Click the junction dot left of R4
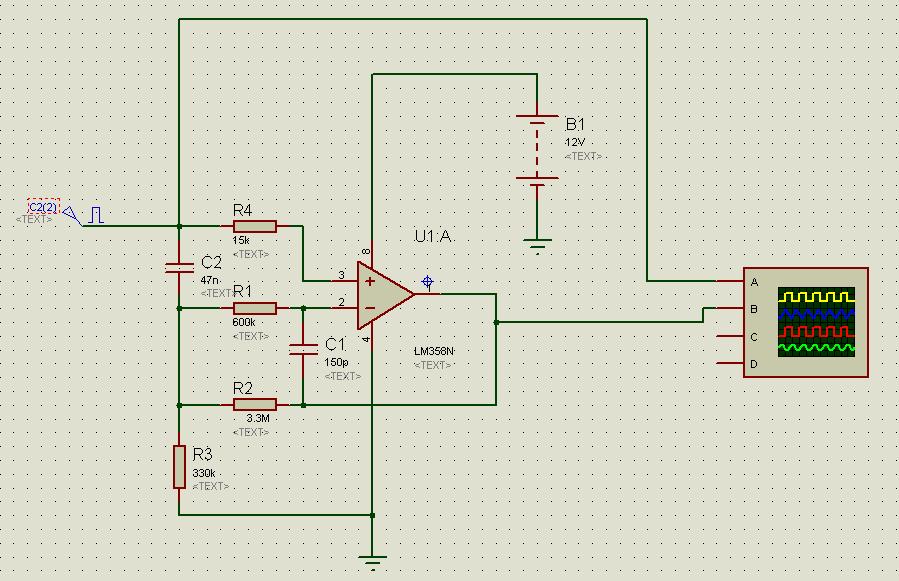The image size is (899, 581). [179, 226]
